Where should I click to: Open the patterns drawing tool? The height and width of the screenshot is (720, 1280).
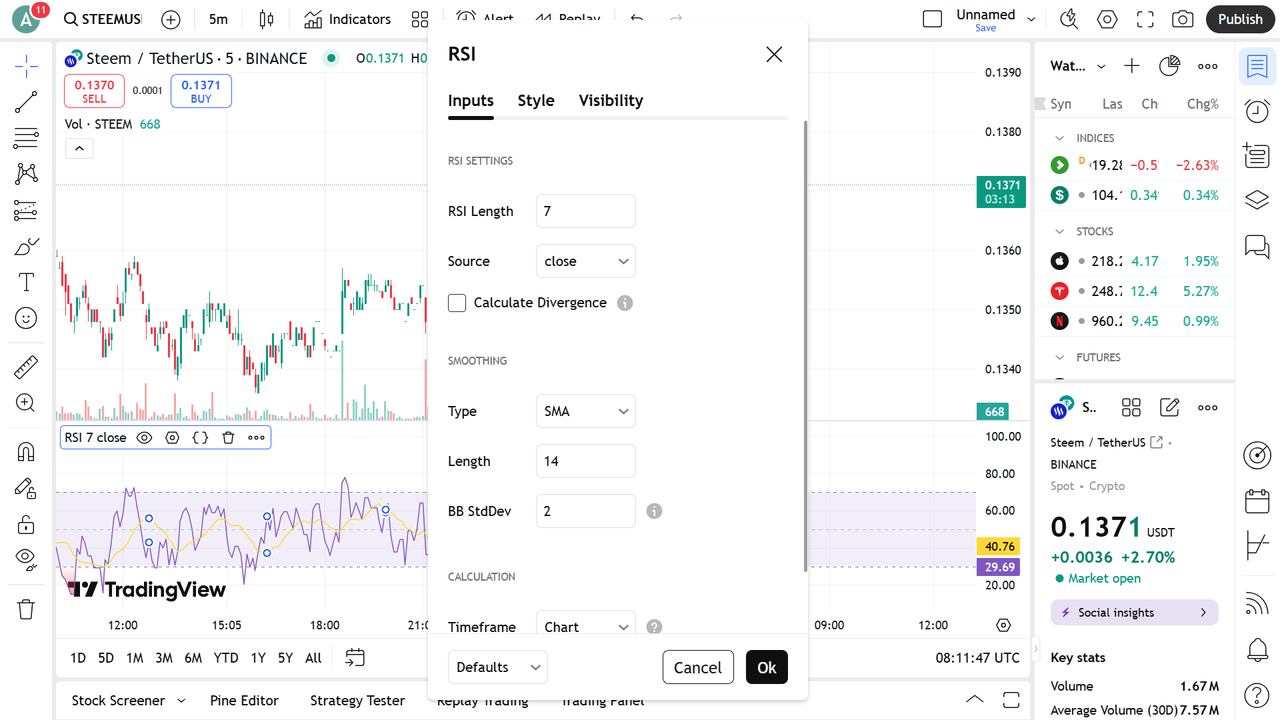tap(26, 174)
